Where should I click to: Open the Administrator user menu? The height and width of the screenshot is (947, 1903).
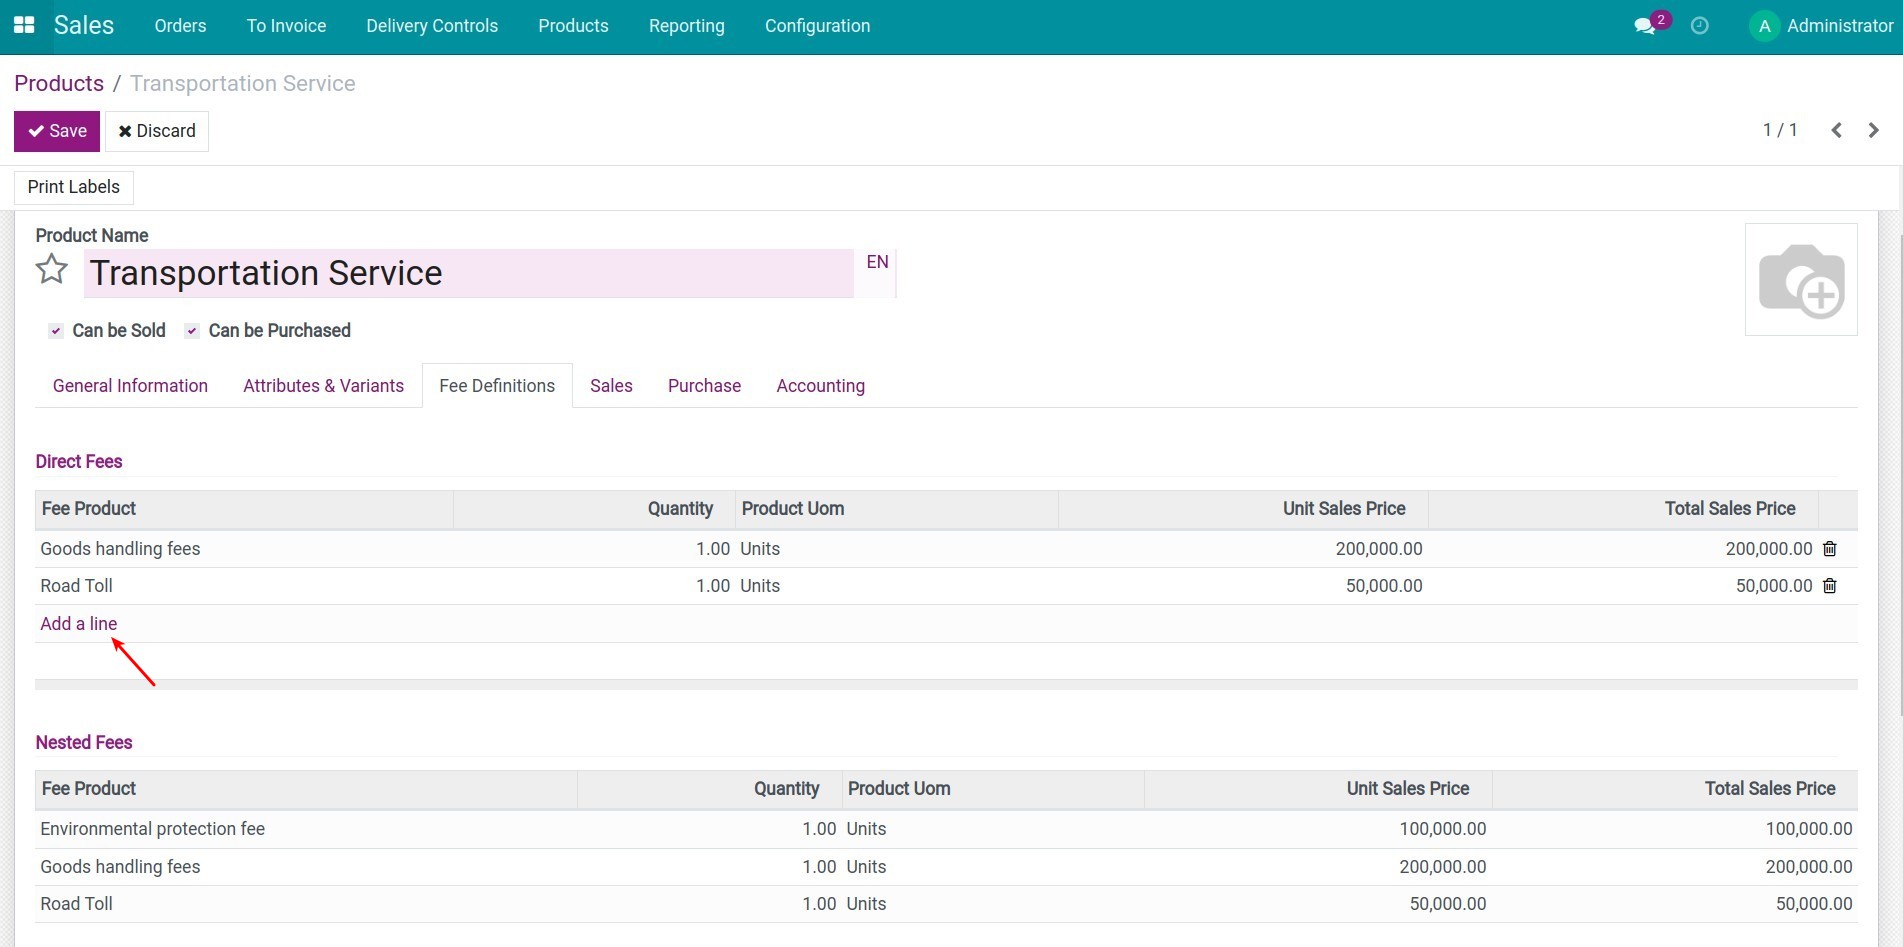tap(1821, 25)
